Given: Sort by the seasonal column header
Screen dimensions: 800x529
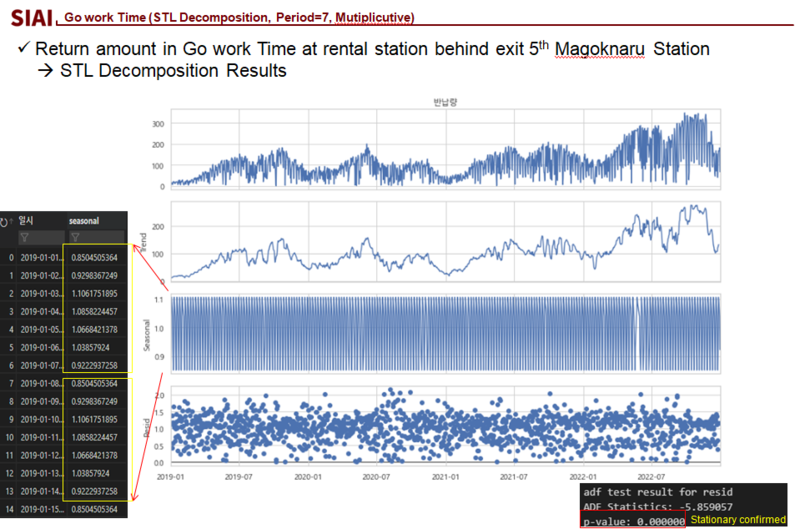Looking at the screenshot, I should click(84, 220).
